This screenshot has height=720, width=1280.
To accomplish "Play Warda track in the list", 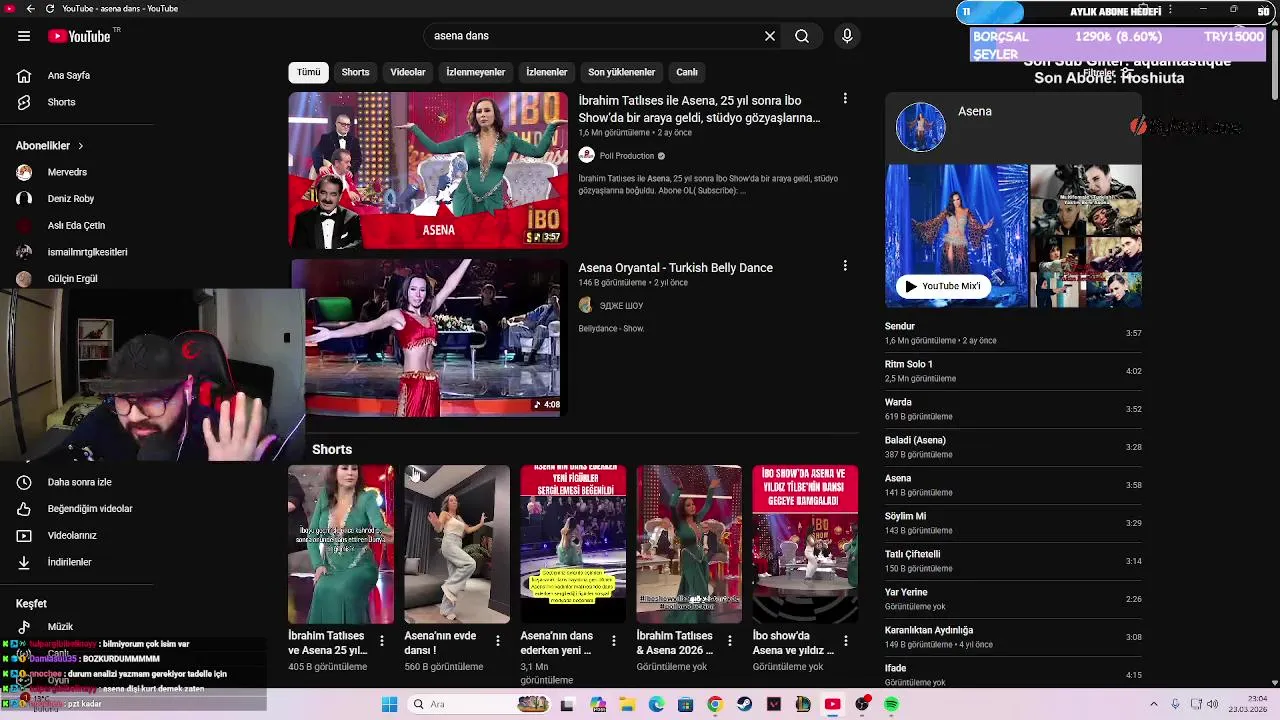I will [1013, 409].
